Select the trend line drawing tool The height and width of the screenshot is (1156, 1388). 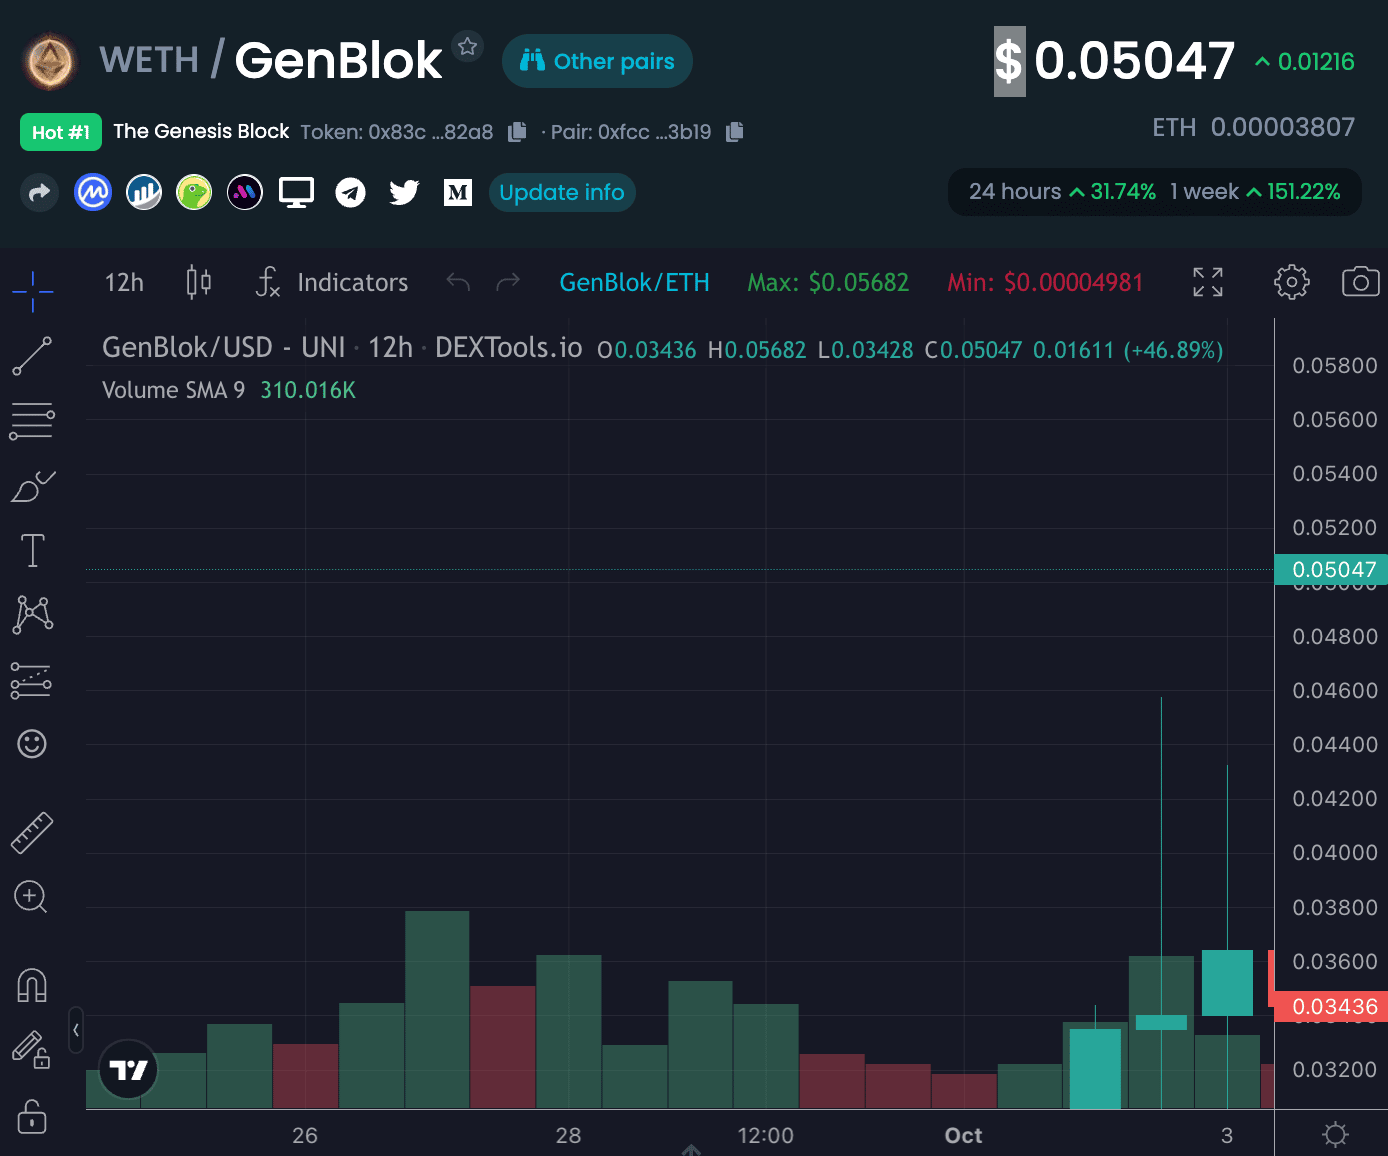[x=32, y=356]
